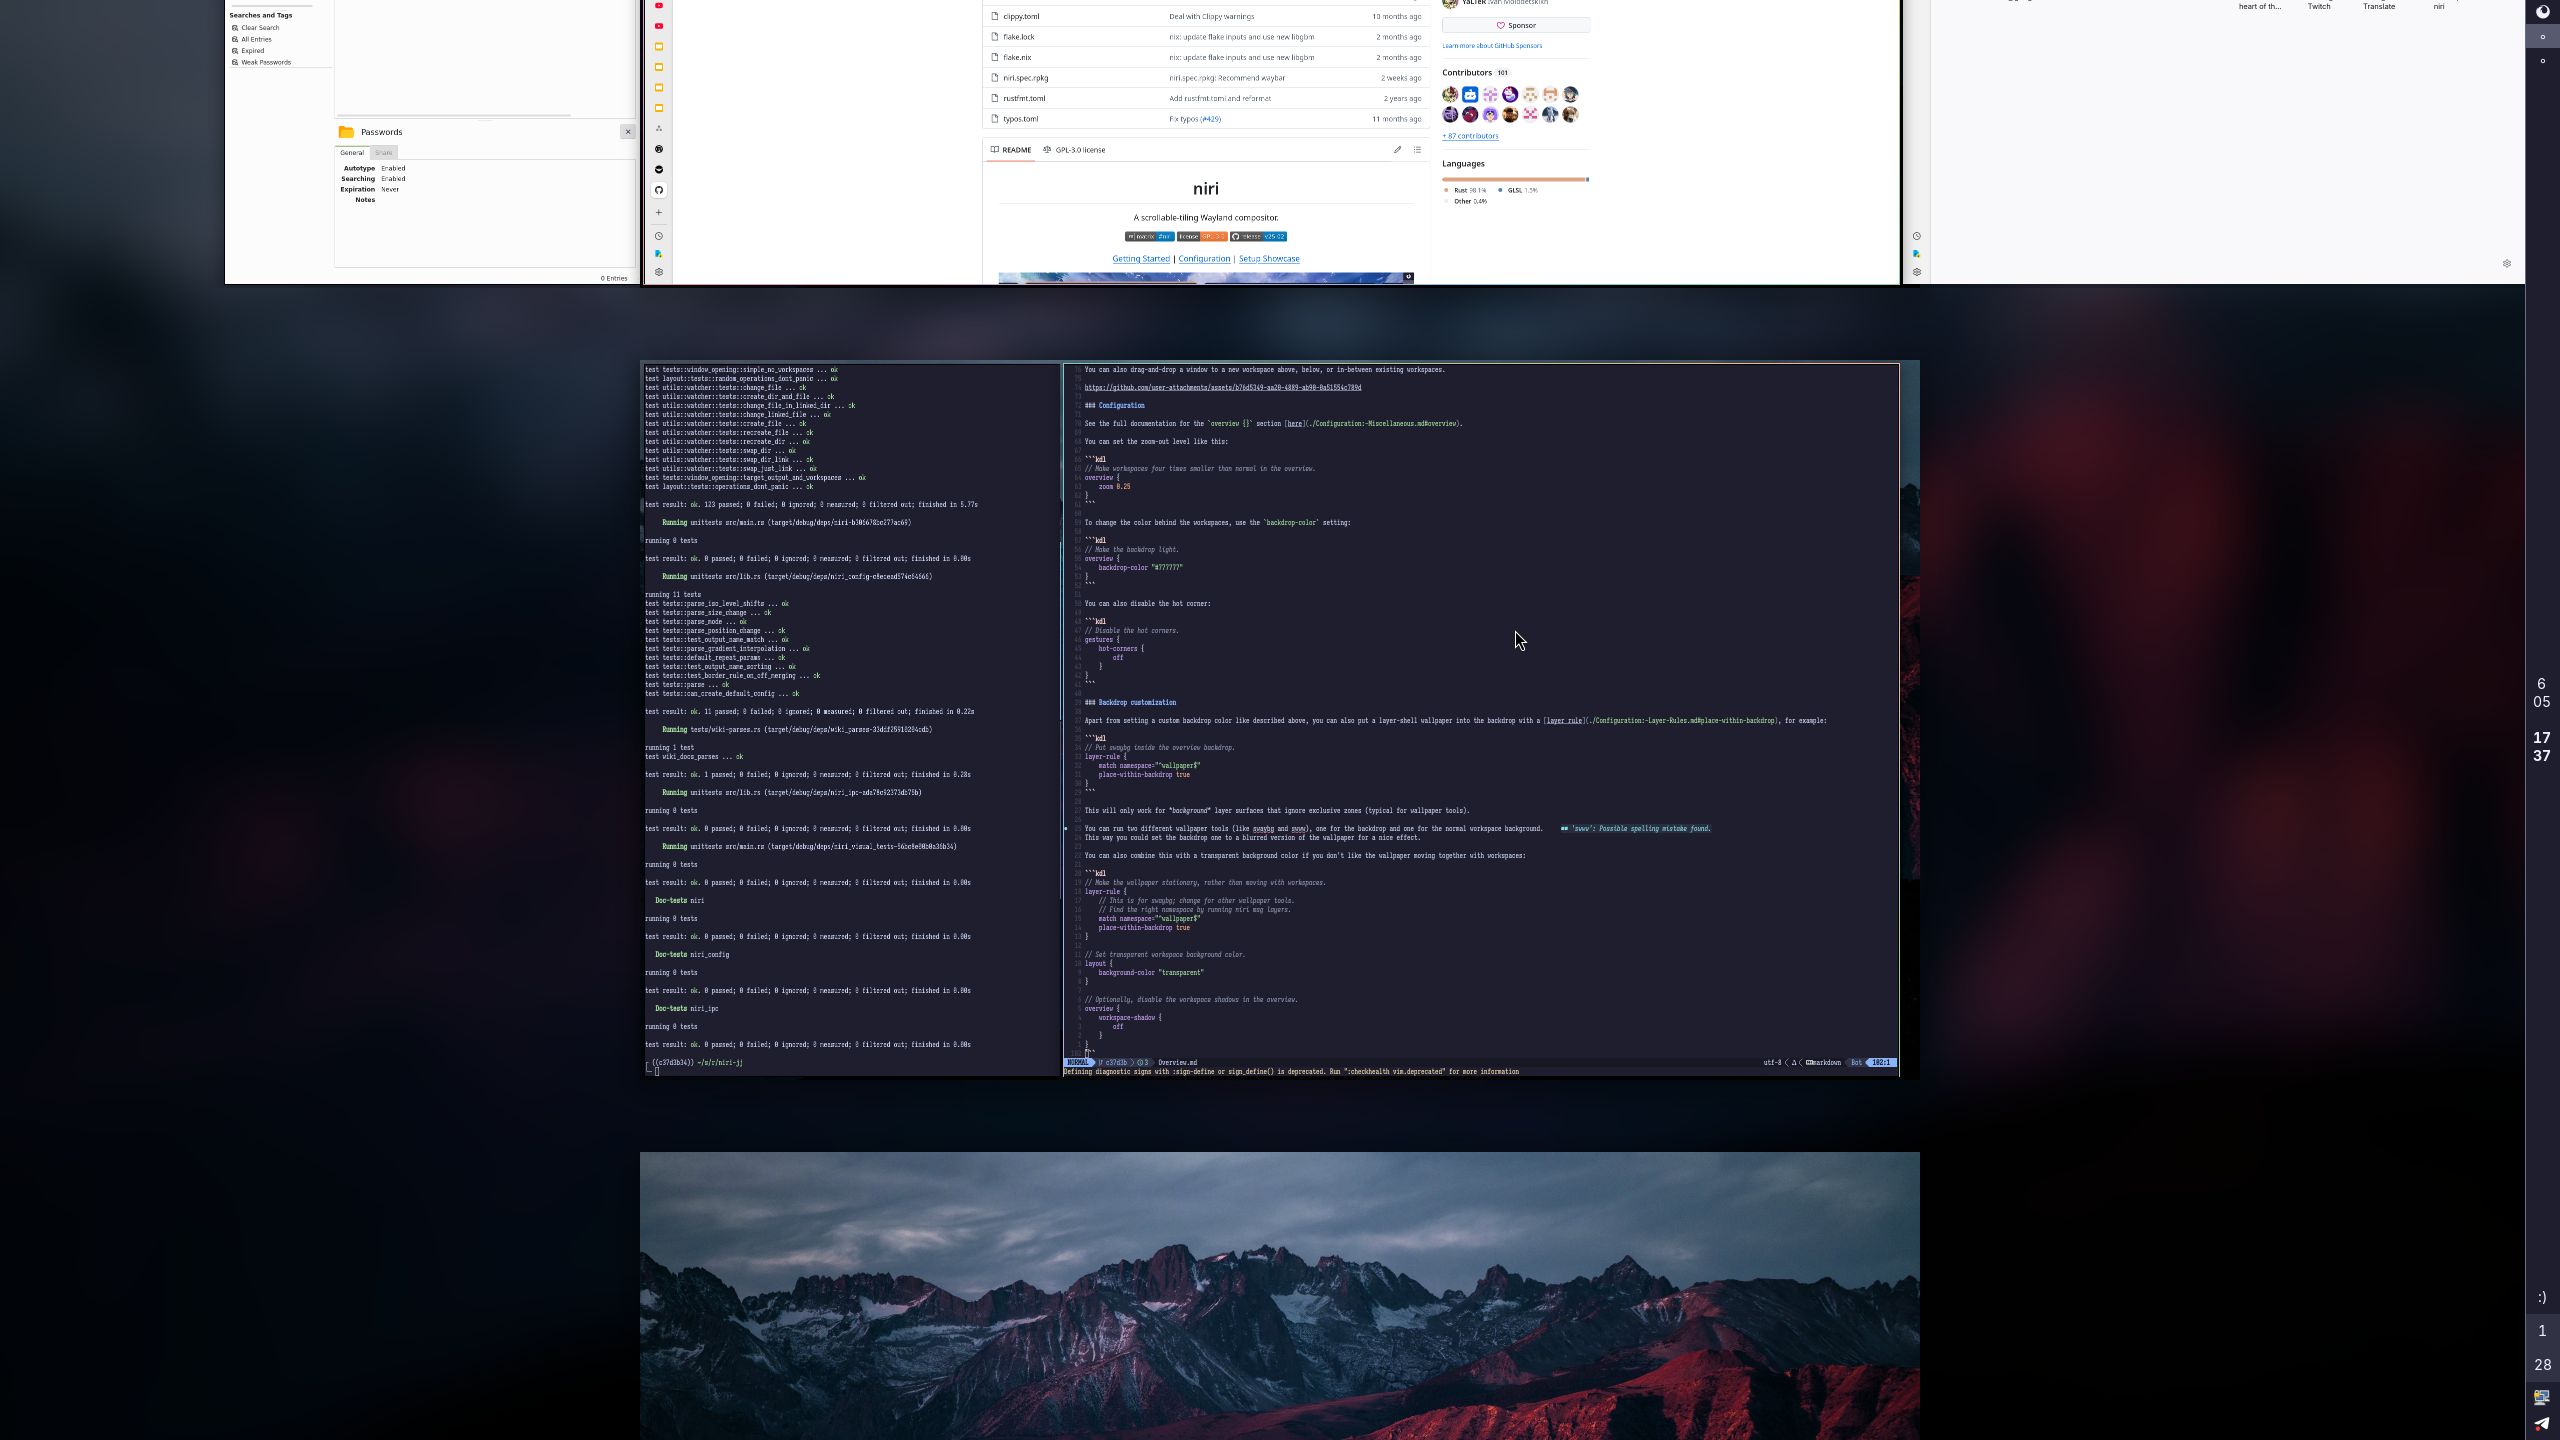Open the Getting Started link in the README

point(1140,258)
